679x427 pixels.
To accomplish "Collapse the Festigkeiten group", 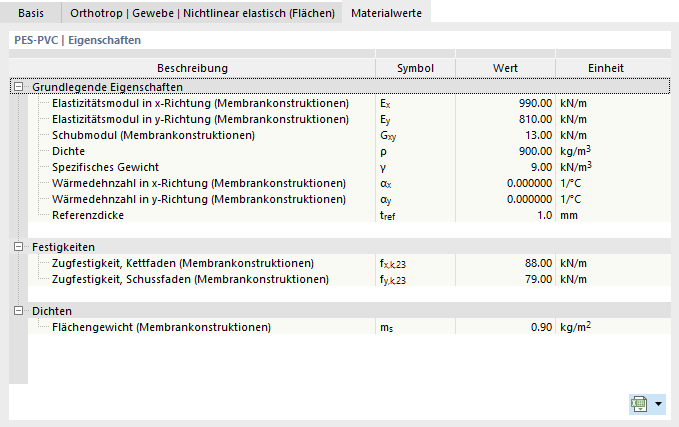I will [18, 247].
